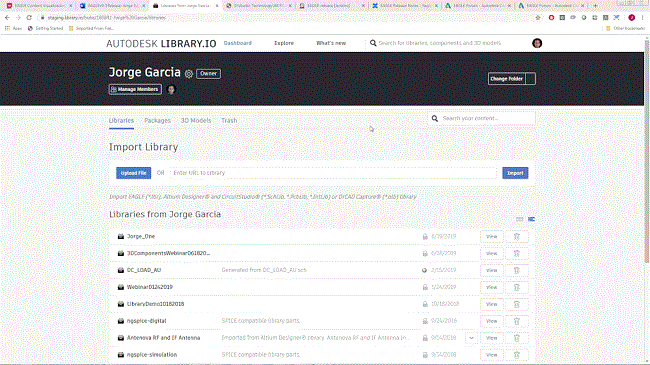
Task: Click the member avatar beside Manage Members
Action: pyautogui.click(x=171, y=89)
